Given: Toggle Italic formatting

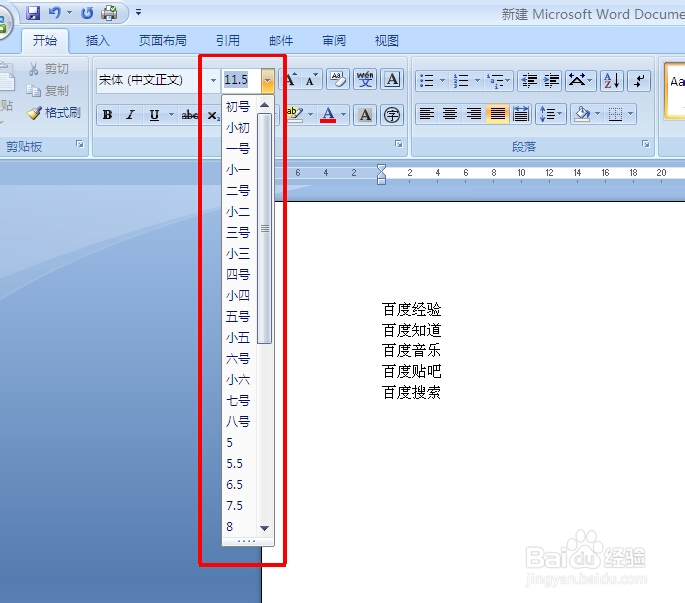Looking at the screenshot, I should point(130,115).
